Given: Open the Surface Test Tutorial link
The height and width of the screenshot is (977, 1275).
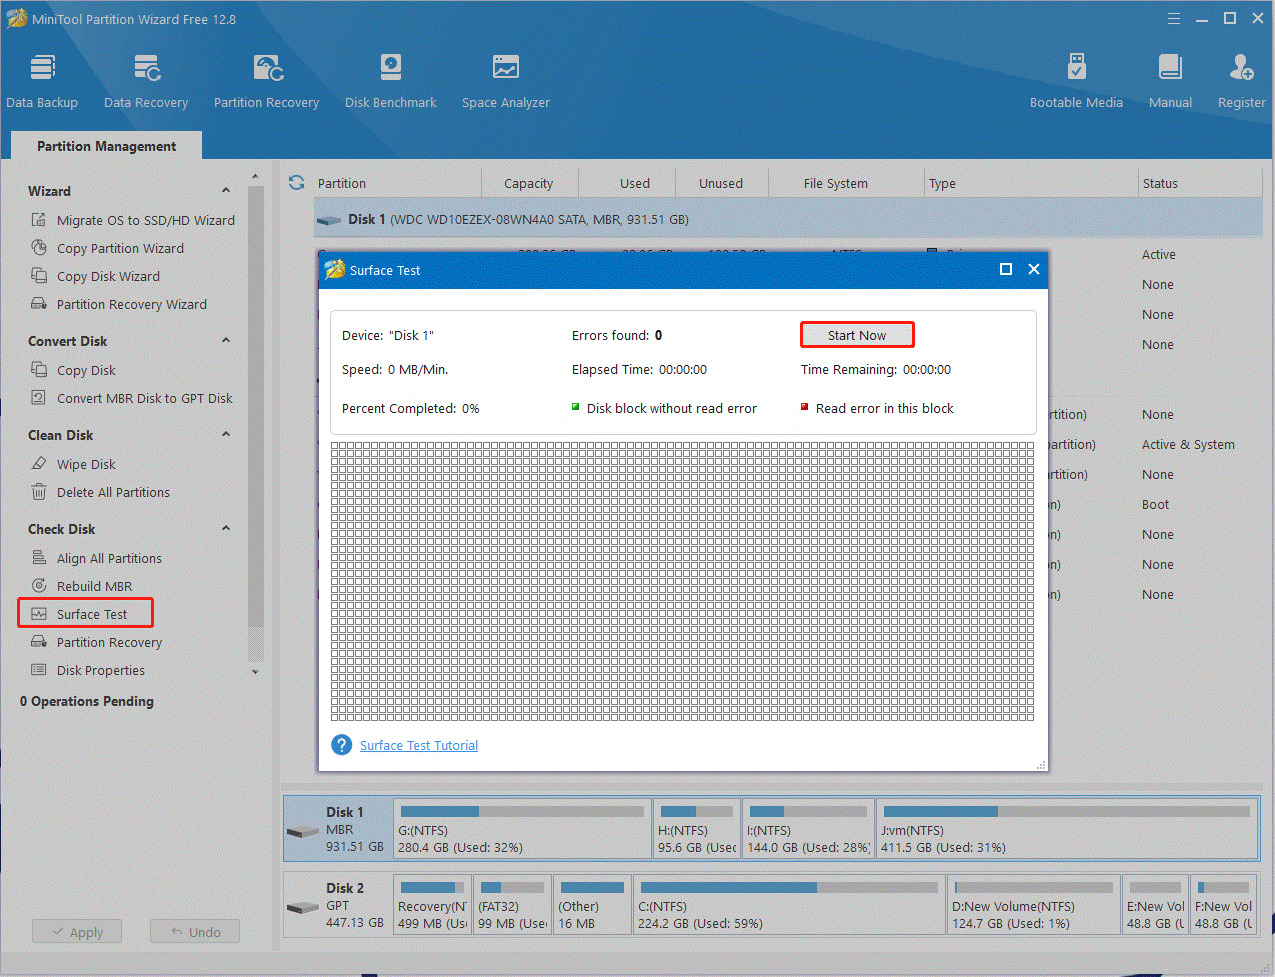Looking at the screenshot, I should pos(418,746).
